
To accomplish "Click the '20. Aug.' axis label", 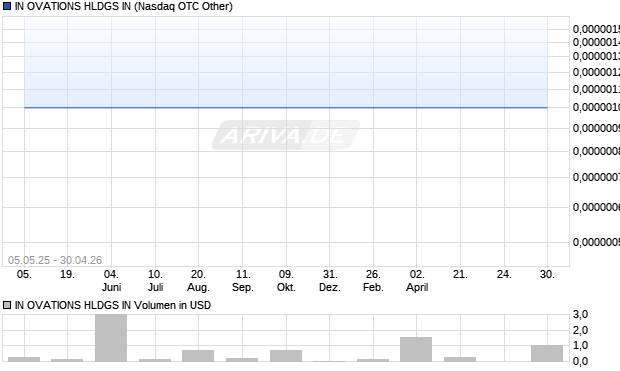I will pyautogui.click(x=198, y=280).
